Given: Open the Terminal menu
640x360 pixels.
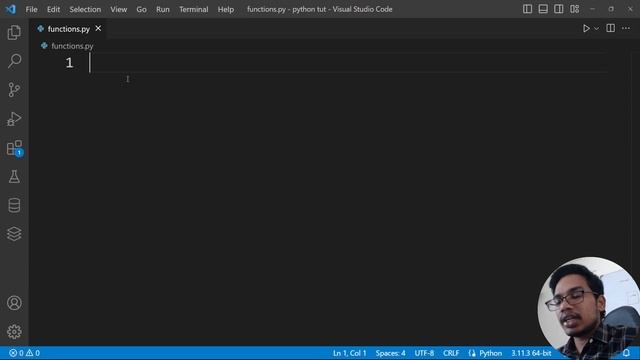Looking at the screenshot, I should 193,9.
